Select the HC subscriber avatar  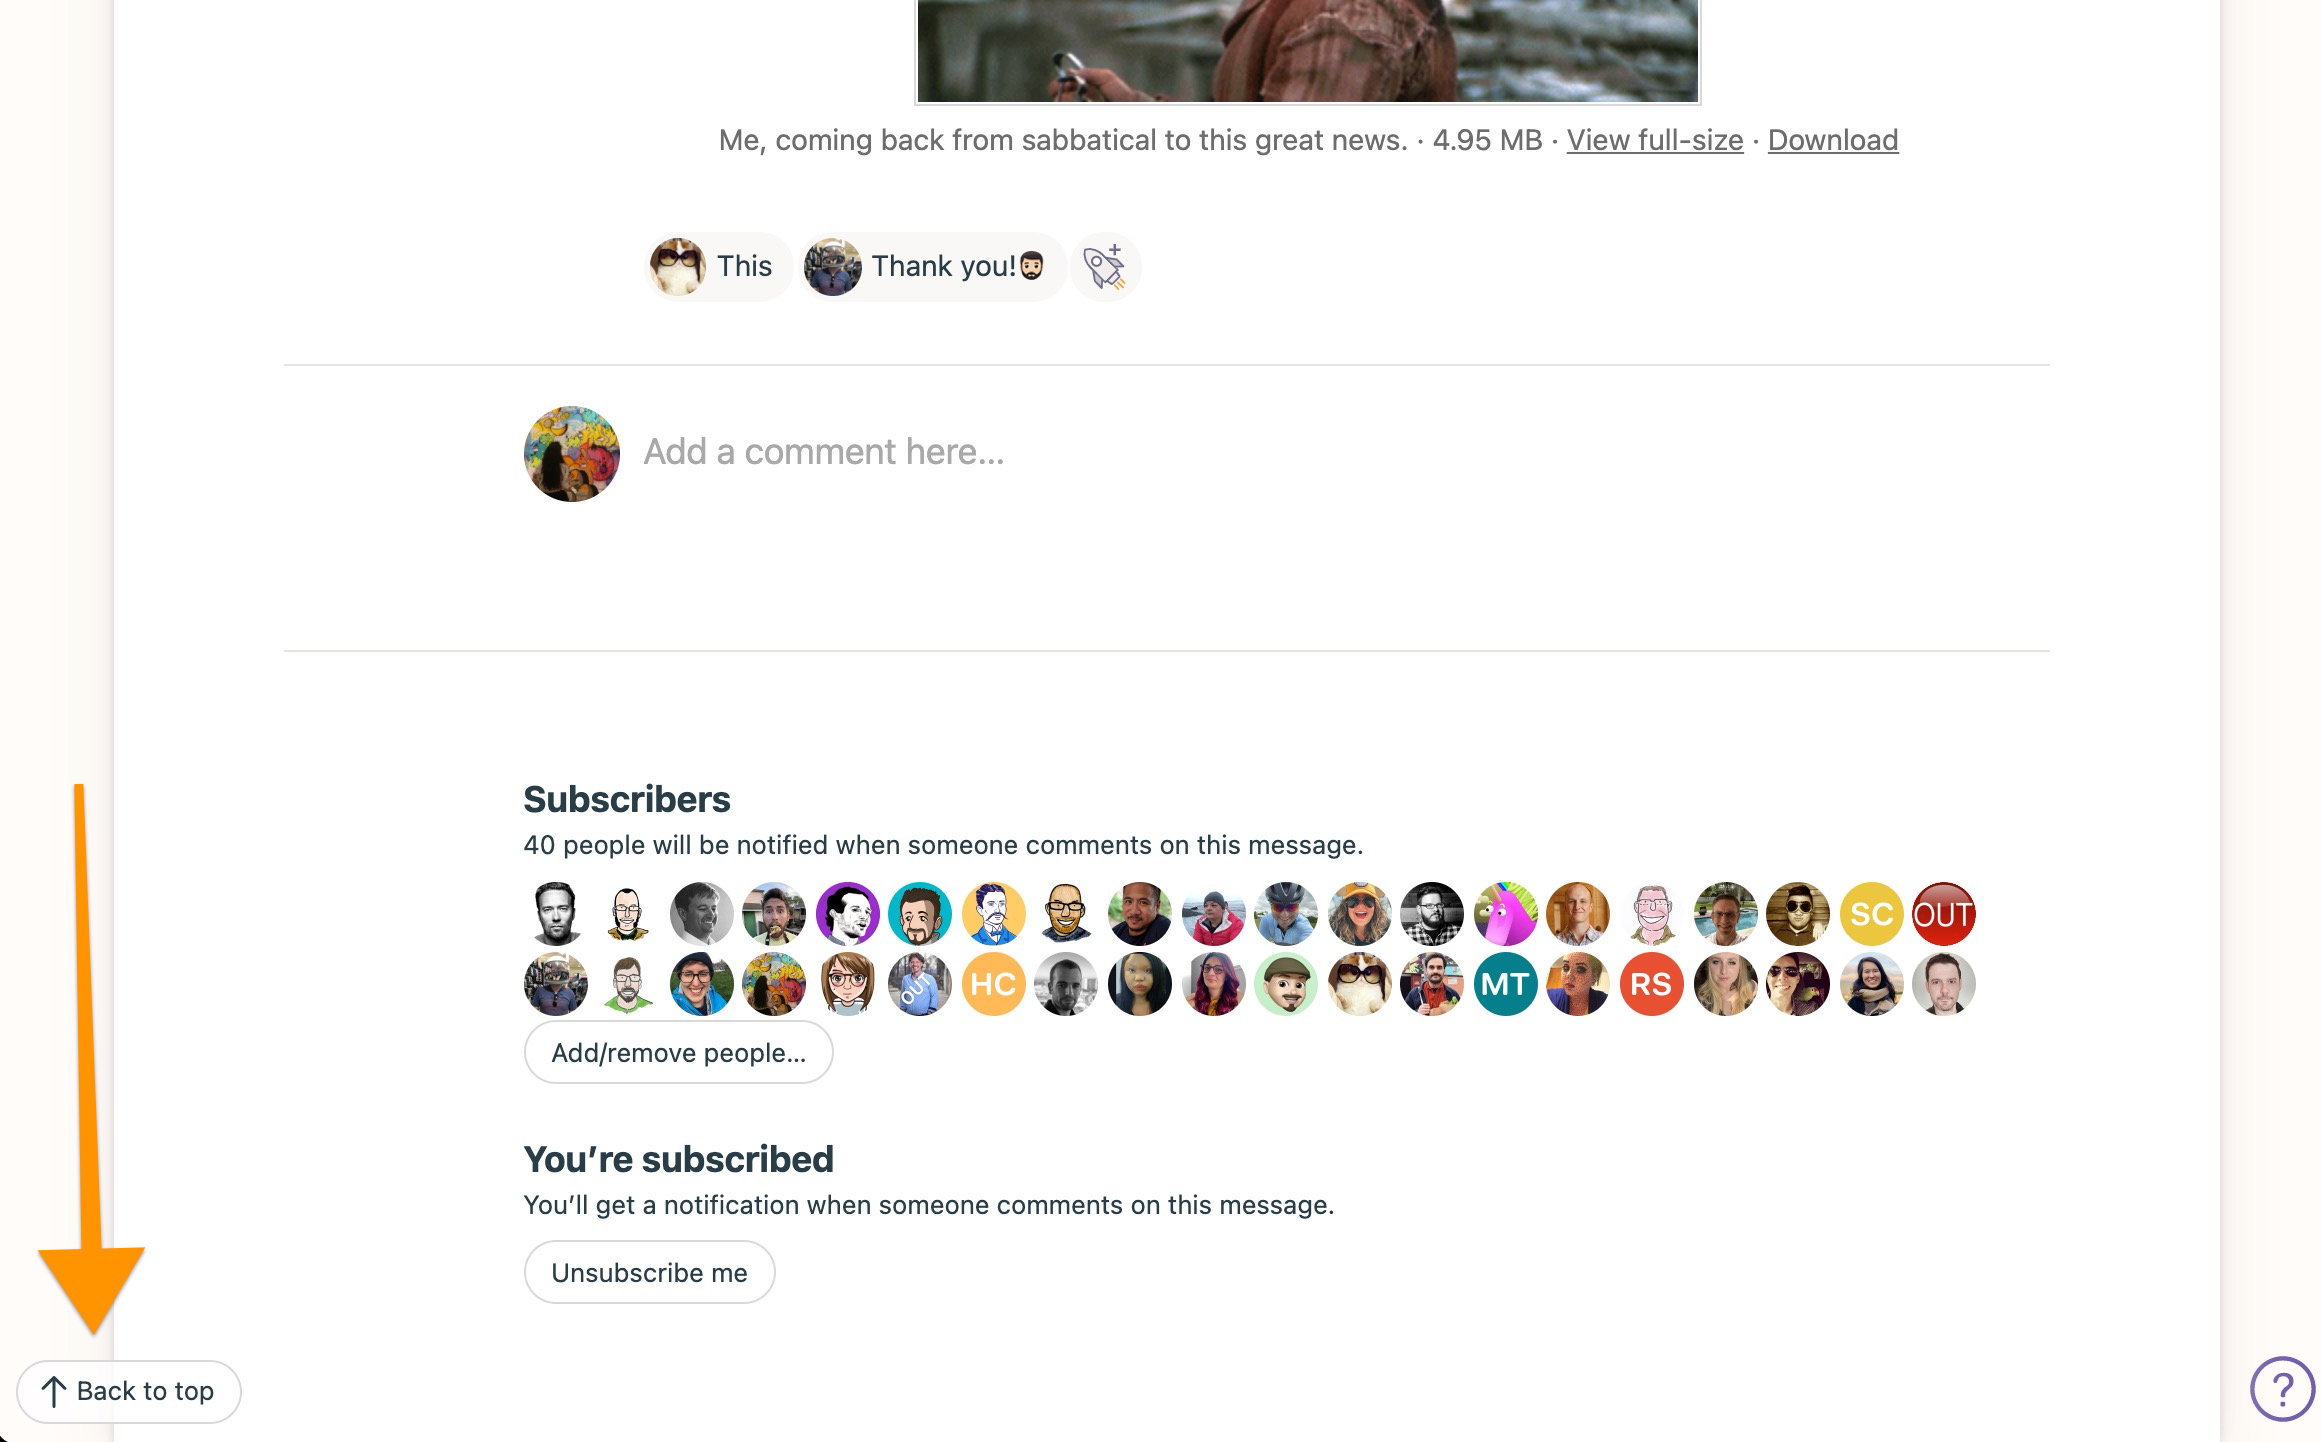[993, 984]
